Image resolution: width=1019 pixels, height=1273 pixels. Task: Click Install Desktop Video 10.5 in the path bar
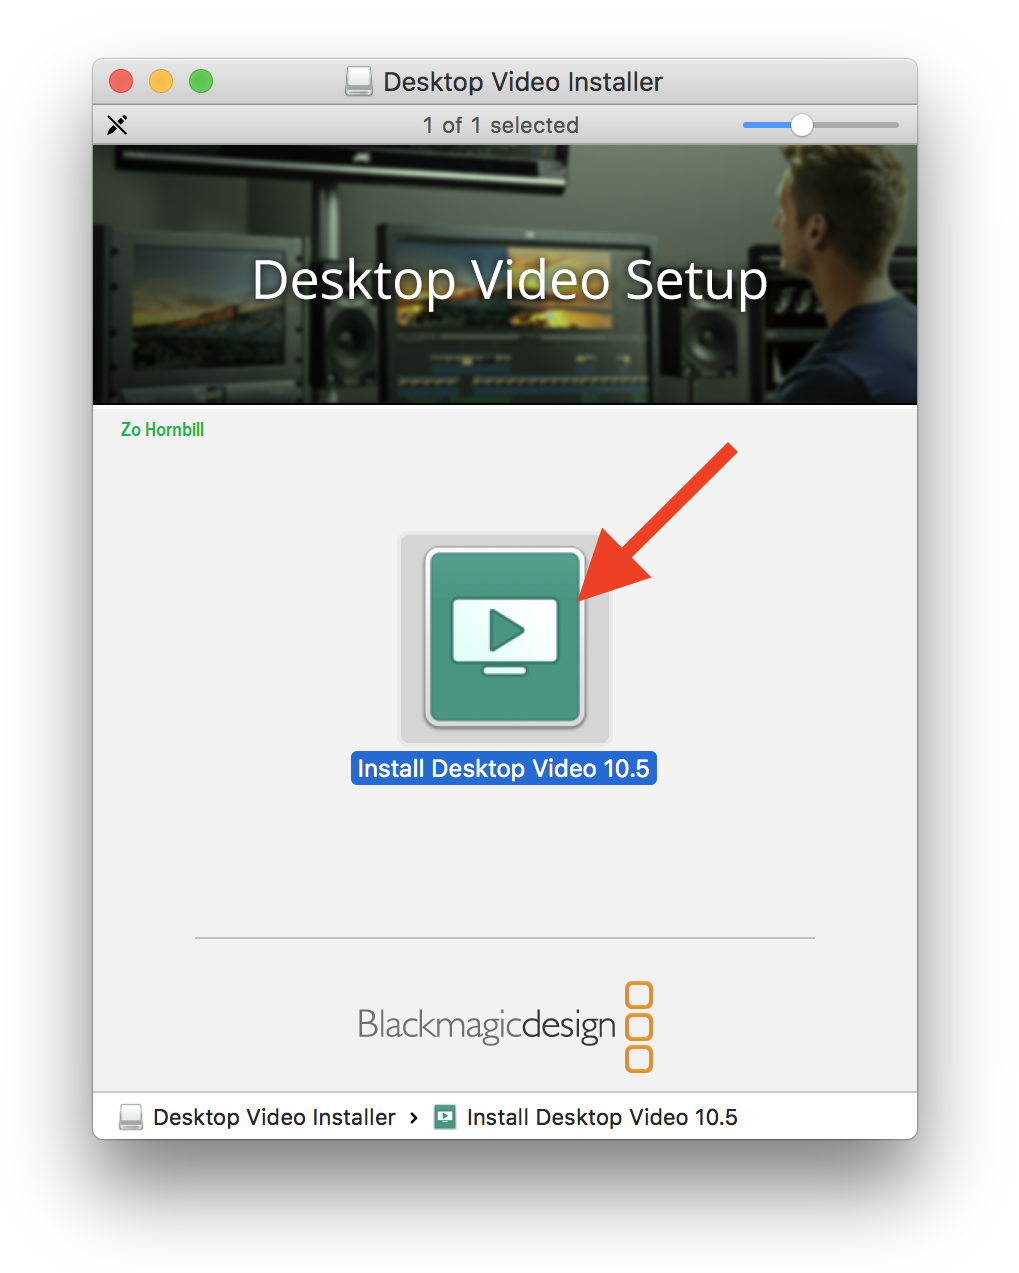tap(585, 1117)
